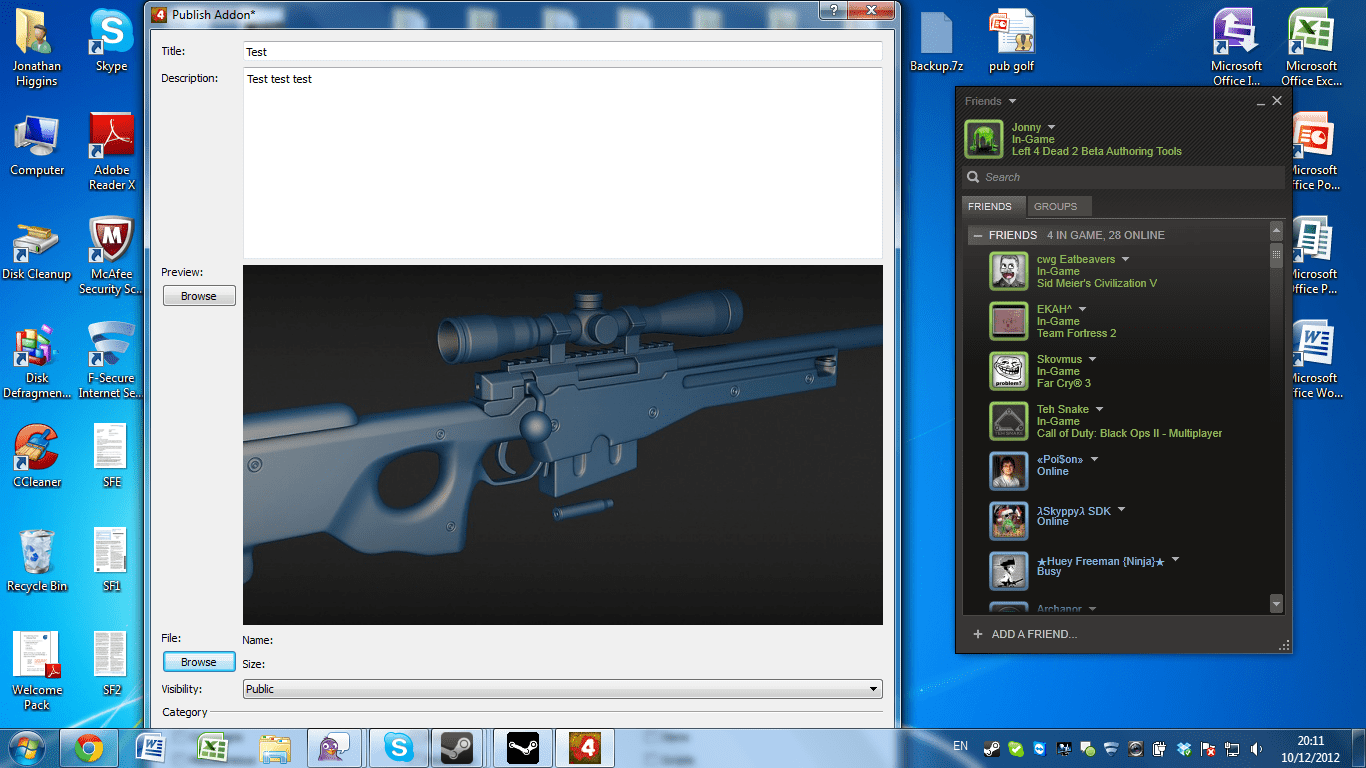Click the volume icon in the system tray
1366x768 pixels.
click(1257, 748)
